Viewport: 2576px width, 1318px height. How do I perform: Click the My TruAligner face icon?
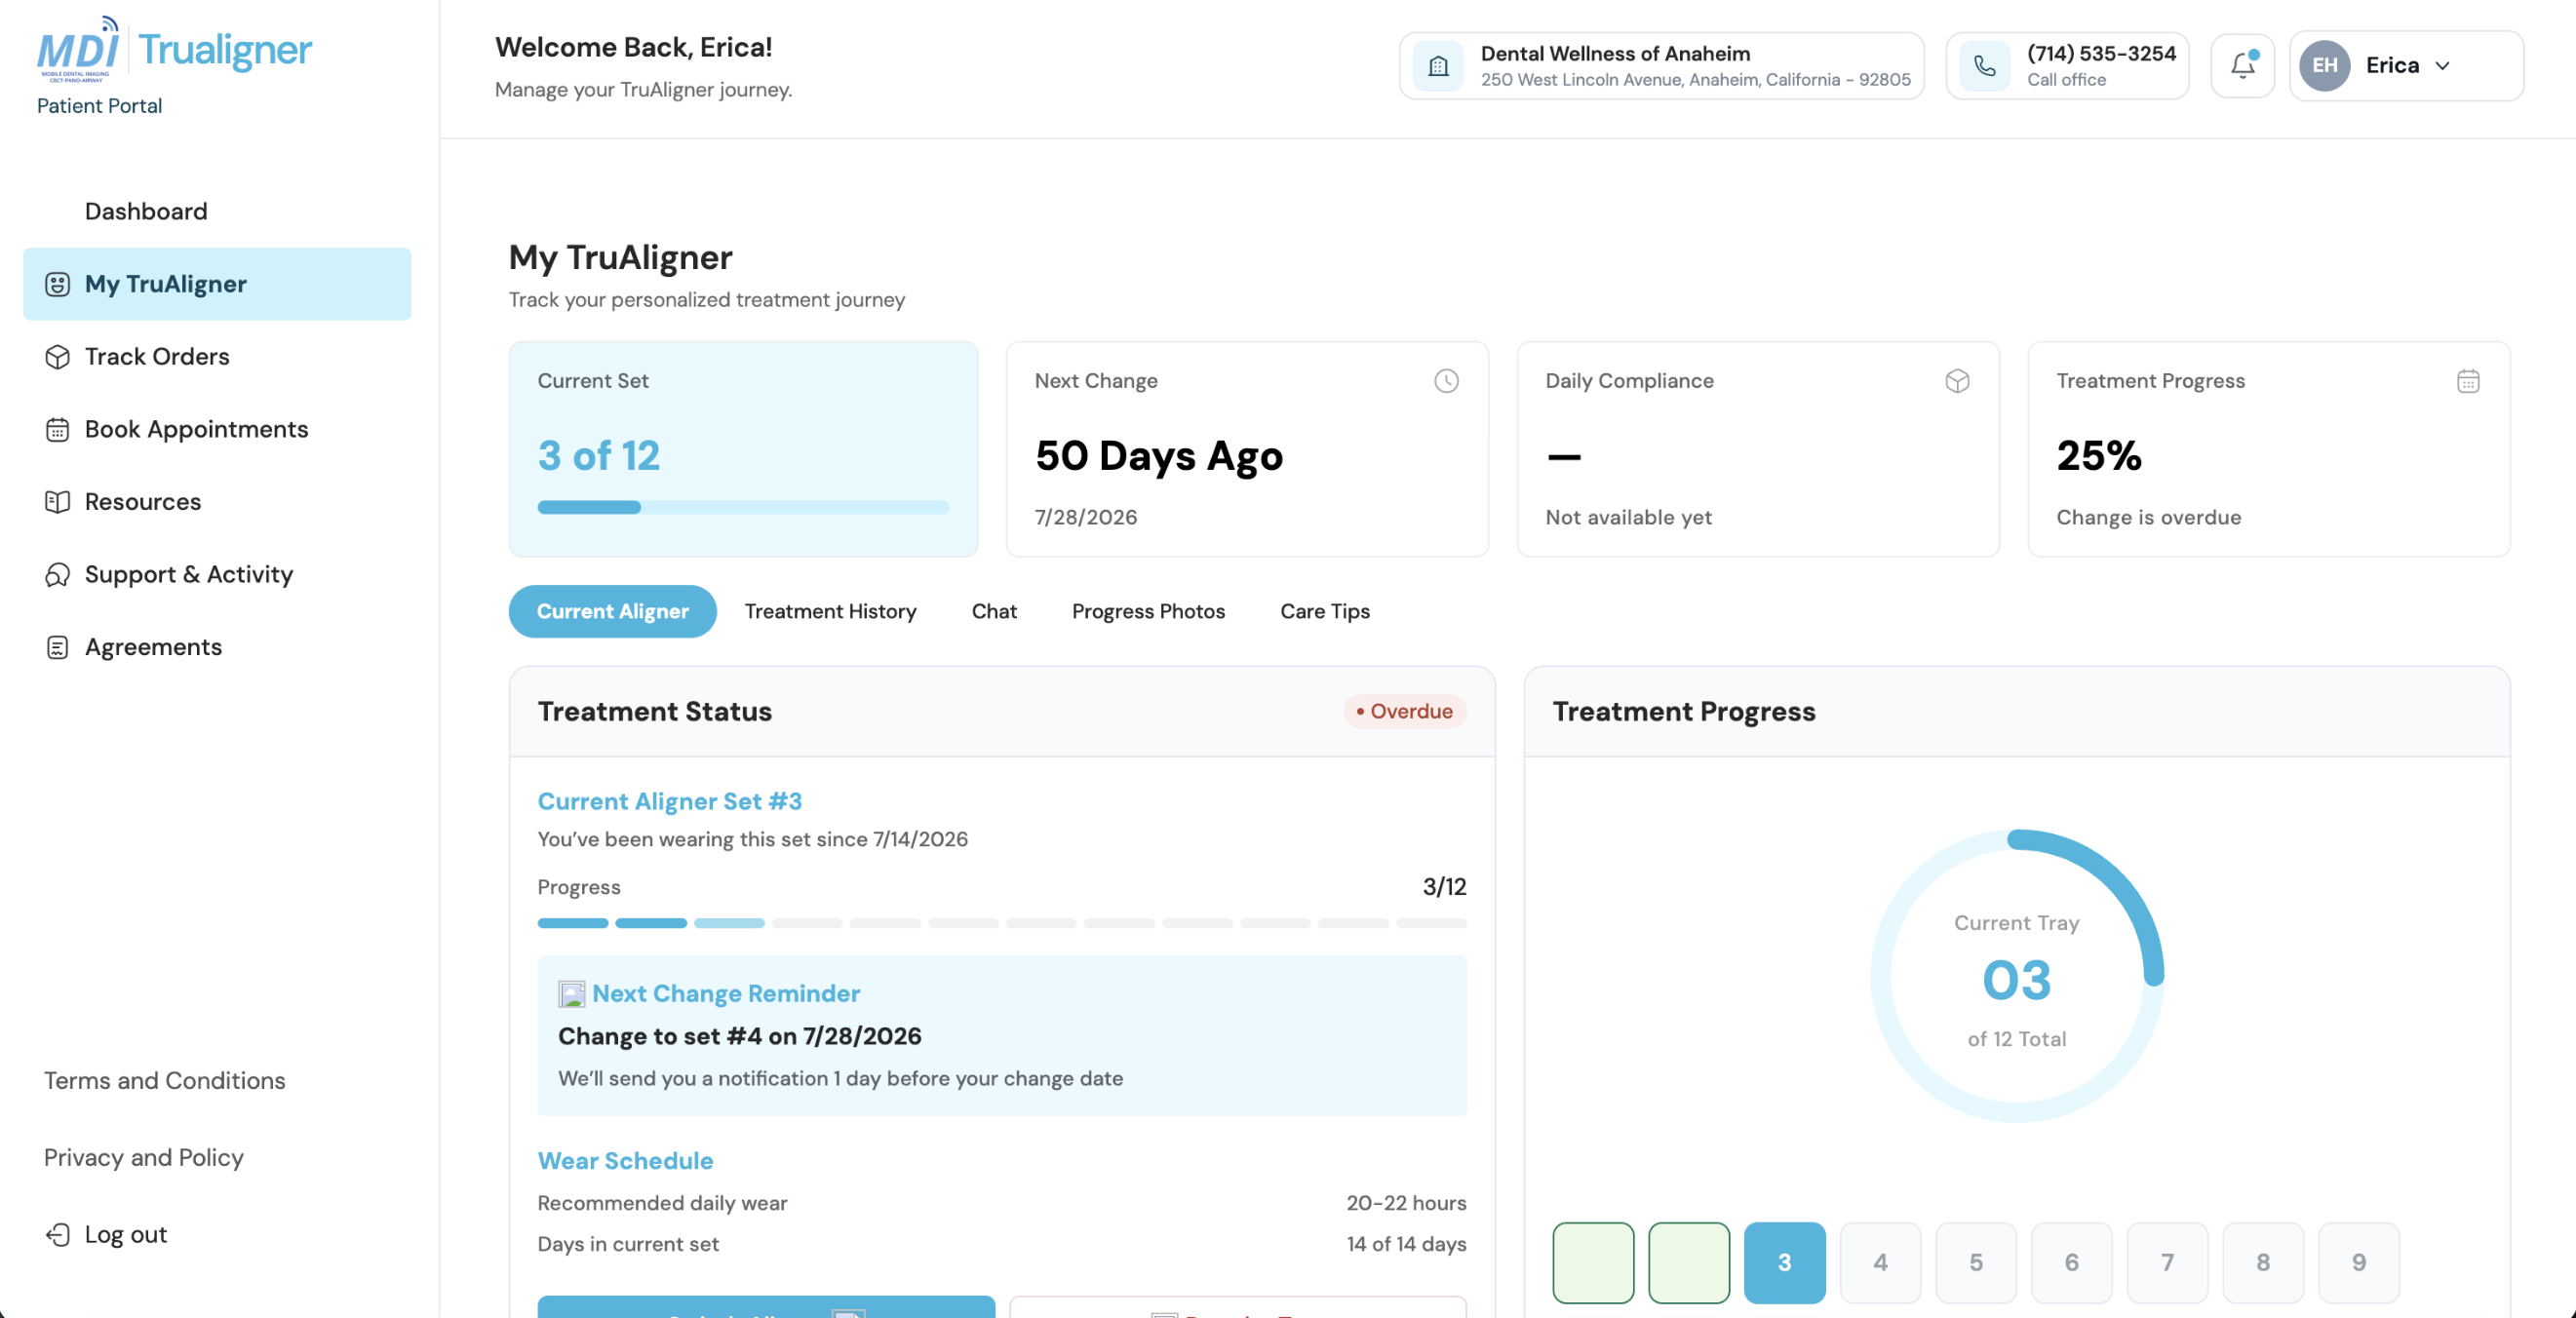(57, 284)
